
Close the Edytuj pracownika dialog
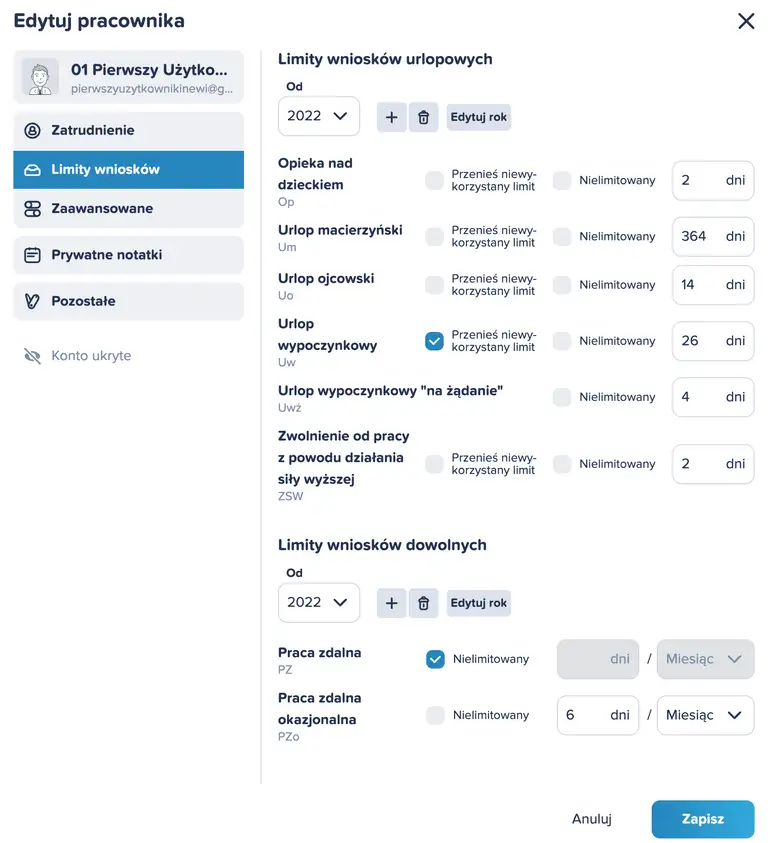(x=746, y=21)
